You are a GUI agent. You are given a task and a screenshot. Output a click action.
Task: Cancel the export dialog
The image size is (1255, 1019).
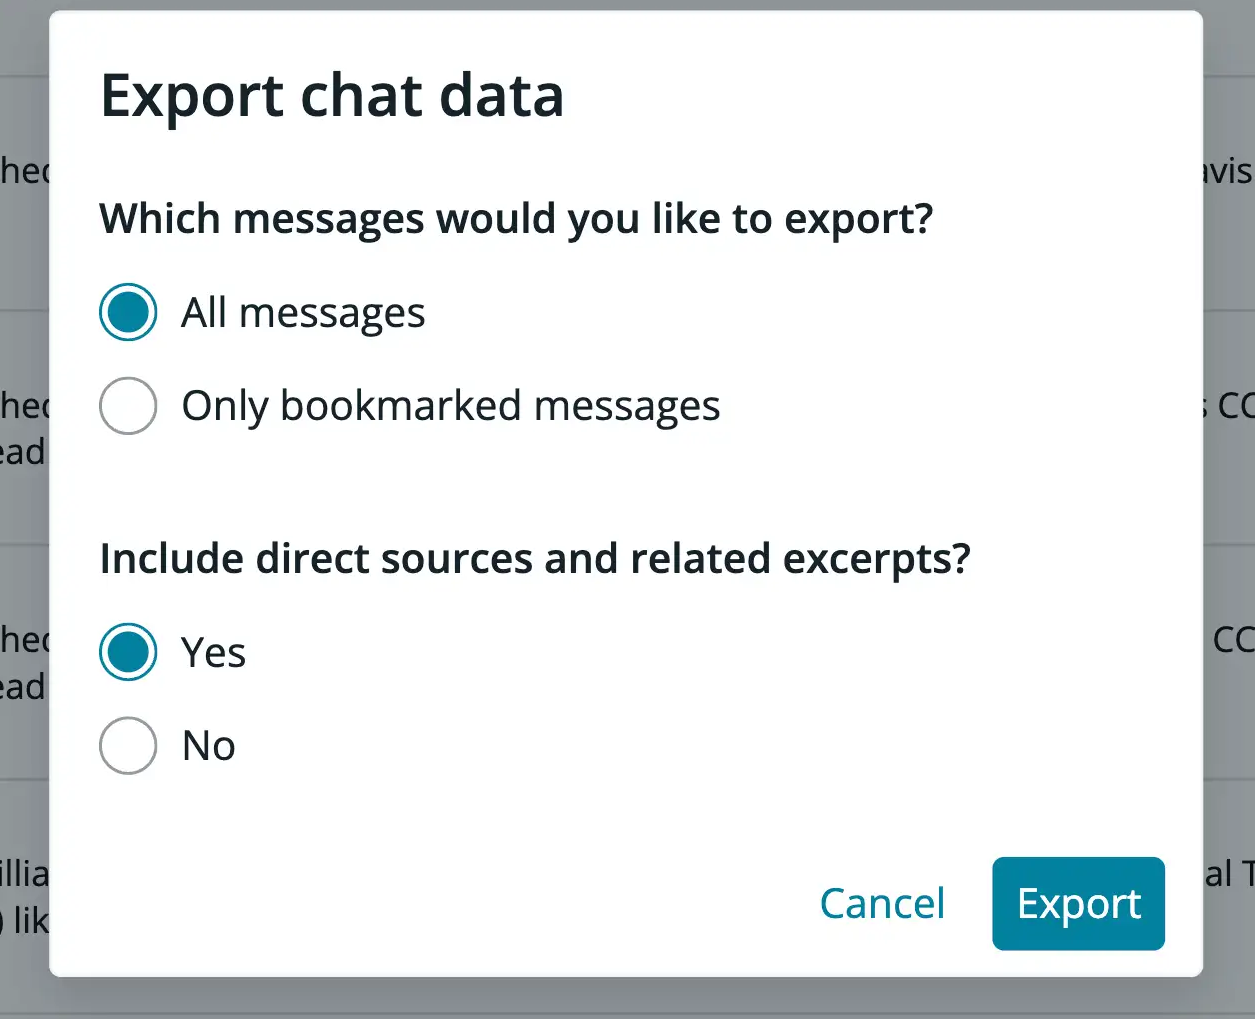882,904
